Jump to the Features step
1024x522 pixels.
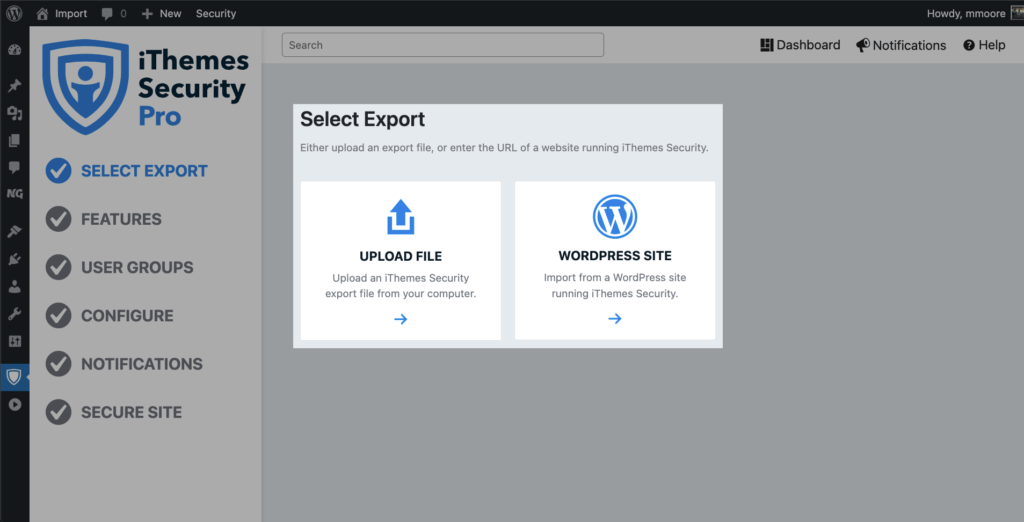104,219
